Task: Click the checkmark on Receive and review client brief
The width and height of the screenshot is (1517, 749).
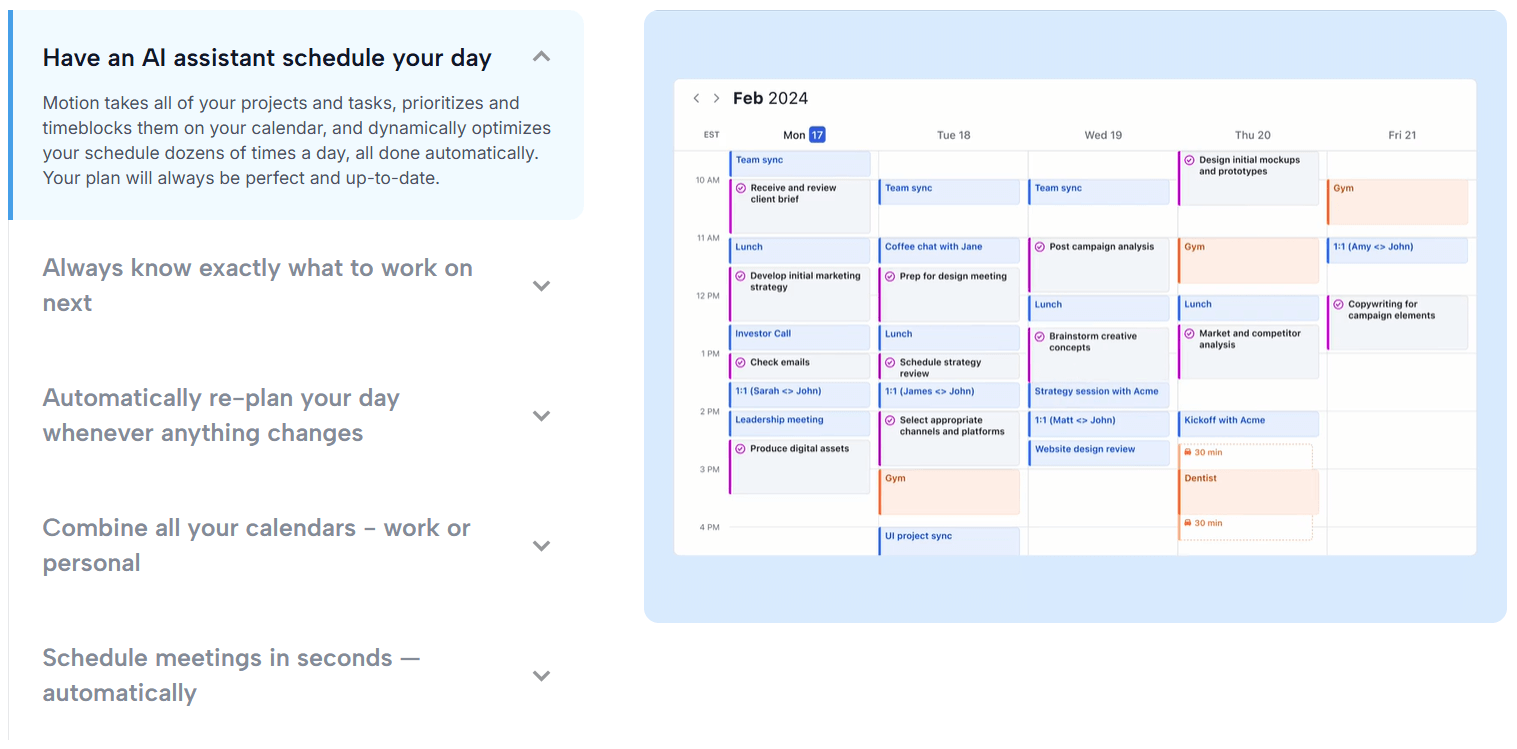Action: pyautogui.click(x=739, y=186)
